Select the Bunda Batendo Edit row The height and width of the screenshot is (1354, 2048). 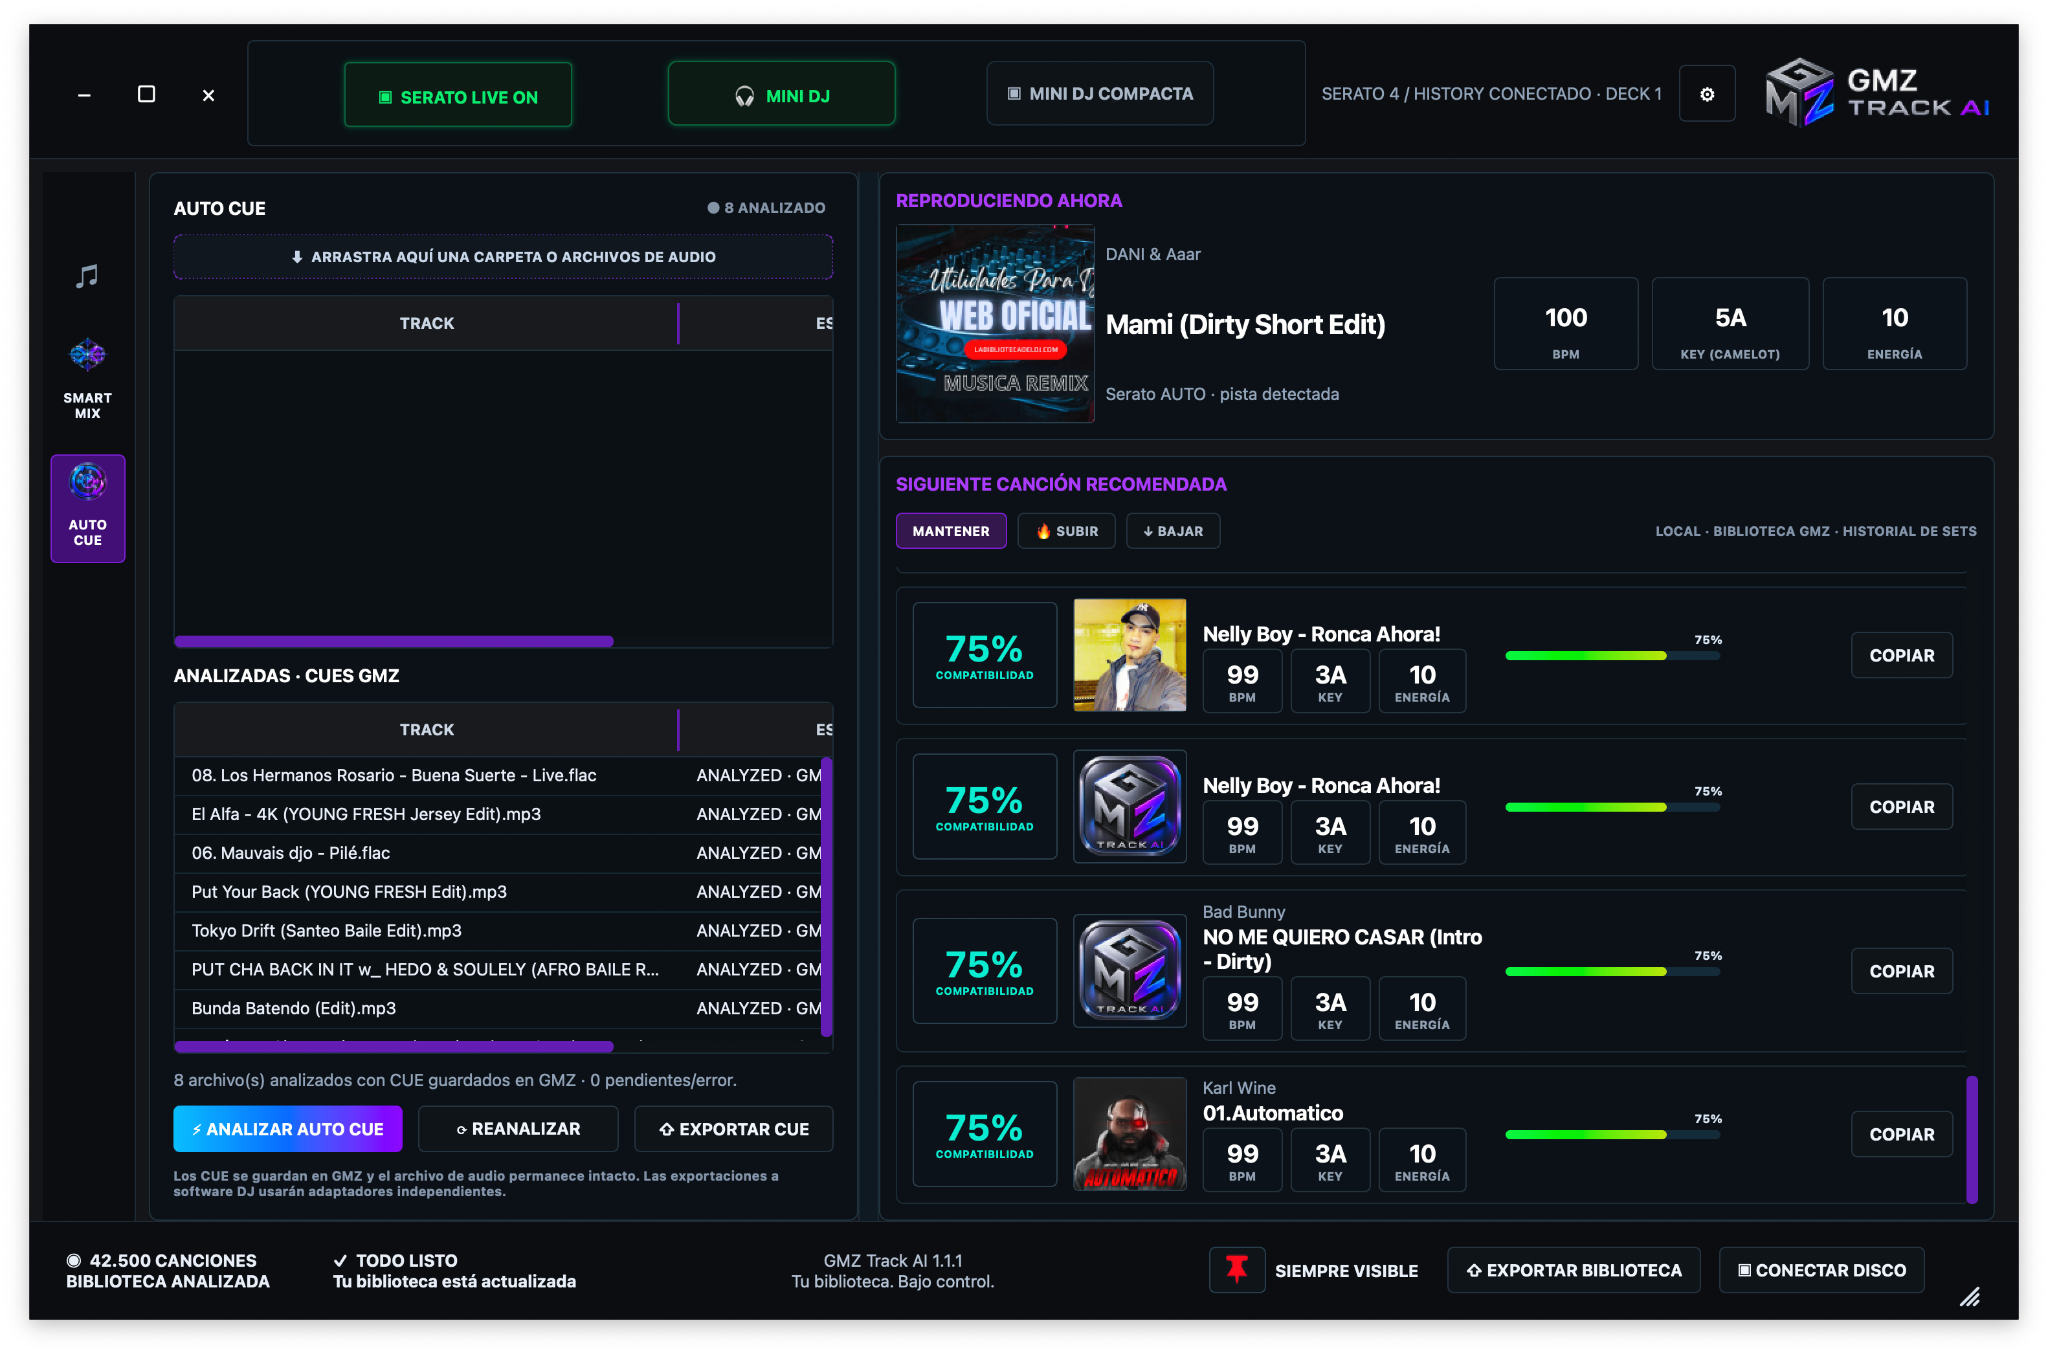pyautogui.click(x=498, y=1009)
